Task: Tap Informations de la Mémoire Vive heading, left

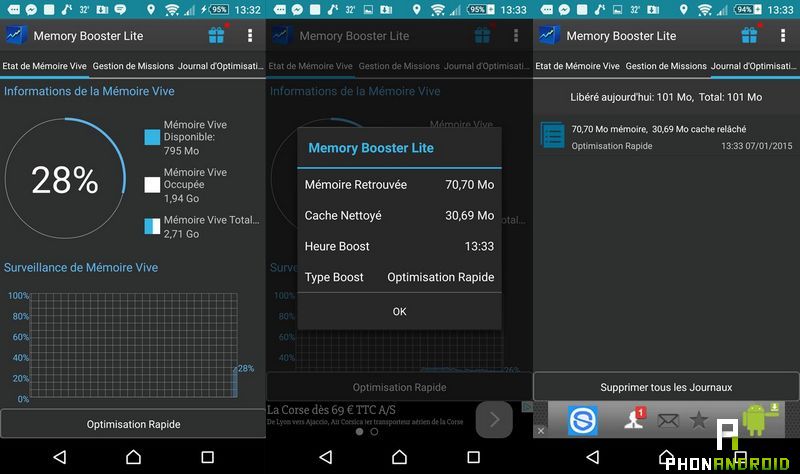Action: pos(89,91)
